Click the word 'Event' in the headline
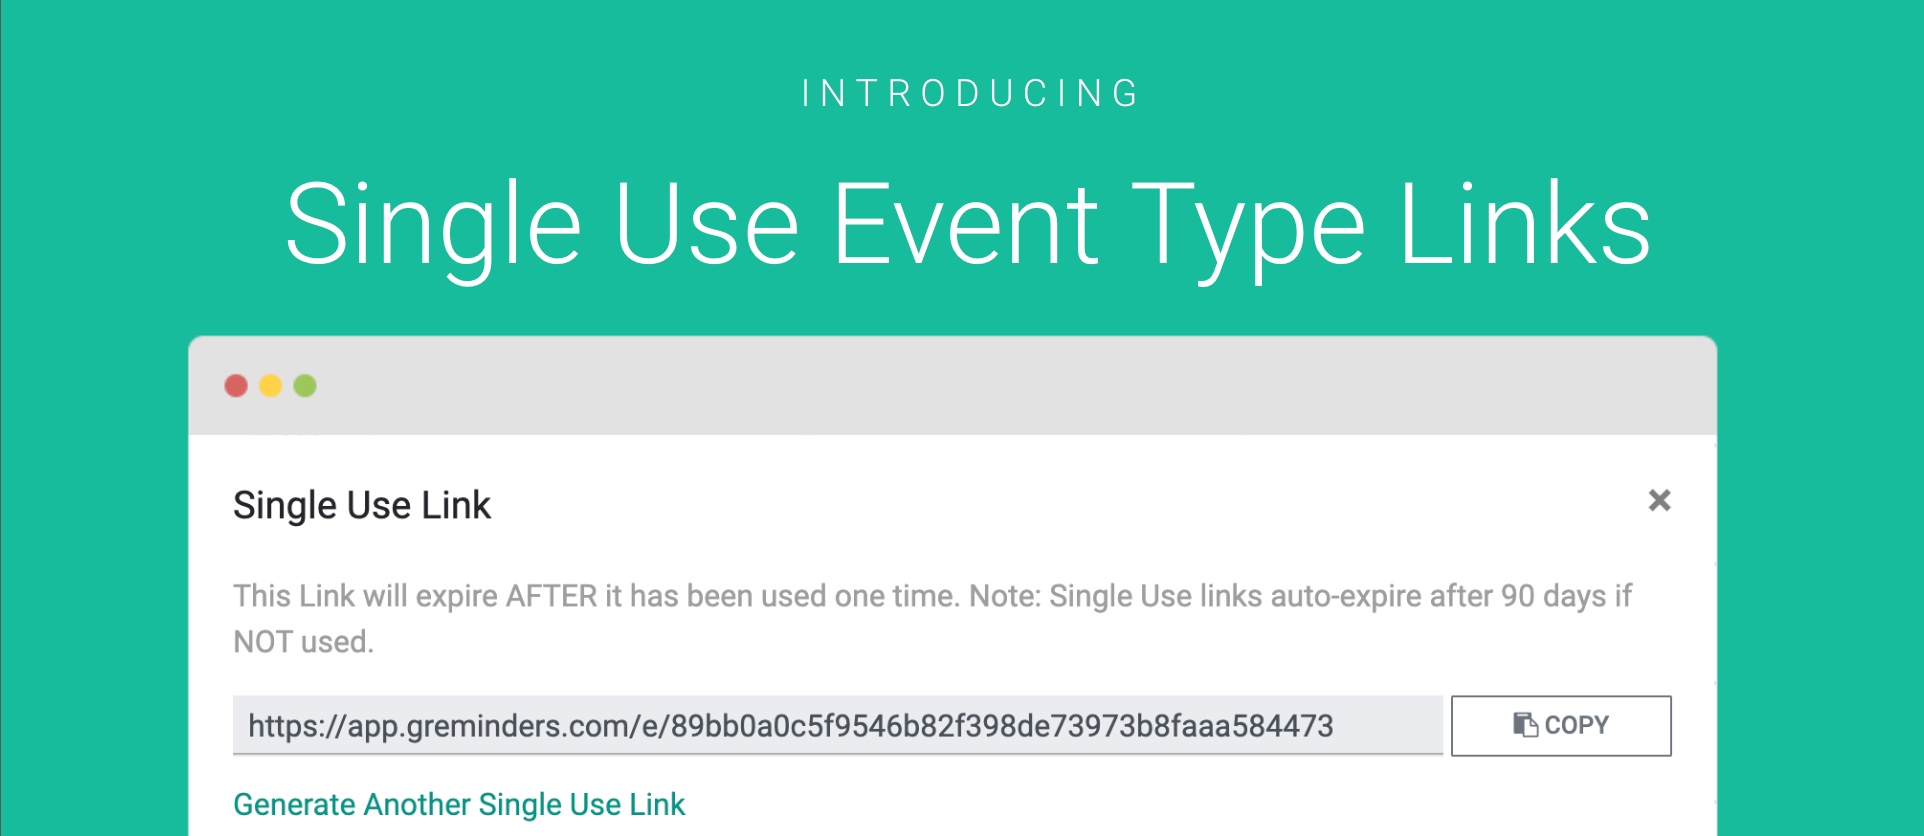The width and height of the screenshot is (1924, 836). (965, 226)
